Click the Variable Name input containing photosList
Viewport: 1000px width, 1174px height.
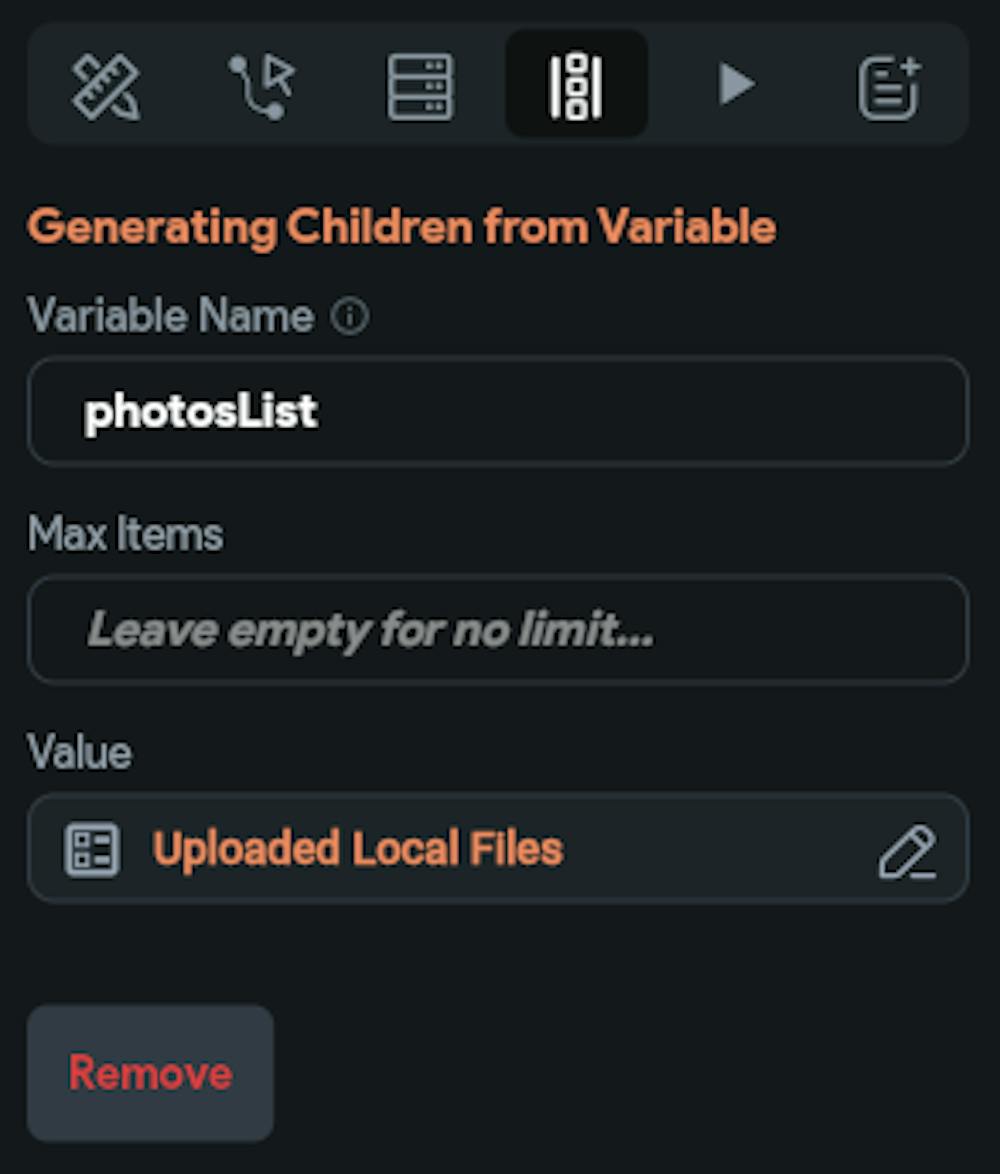(600, 412)
